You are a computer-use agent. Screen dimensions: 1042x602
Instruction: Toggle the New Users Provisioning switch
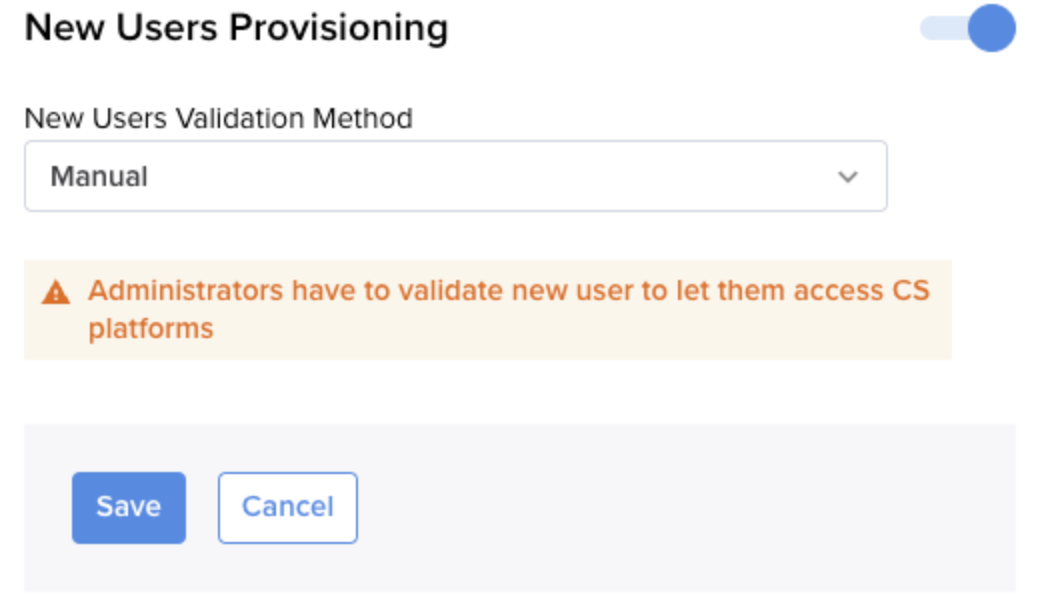(968, 28)
